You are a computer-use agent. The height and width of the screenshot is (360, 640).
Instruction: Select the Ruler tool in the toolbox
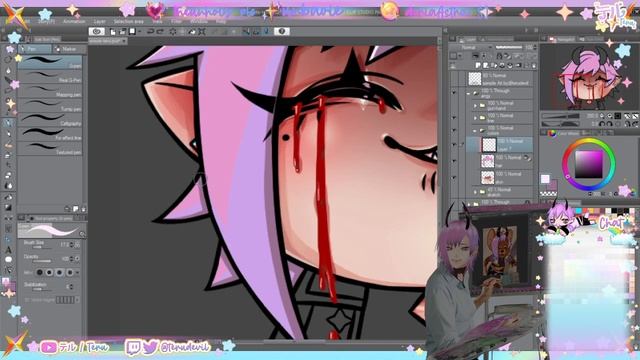(8, 239)
